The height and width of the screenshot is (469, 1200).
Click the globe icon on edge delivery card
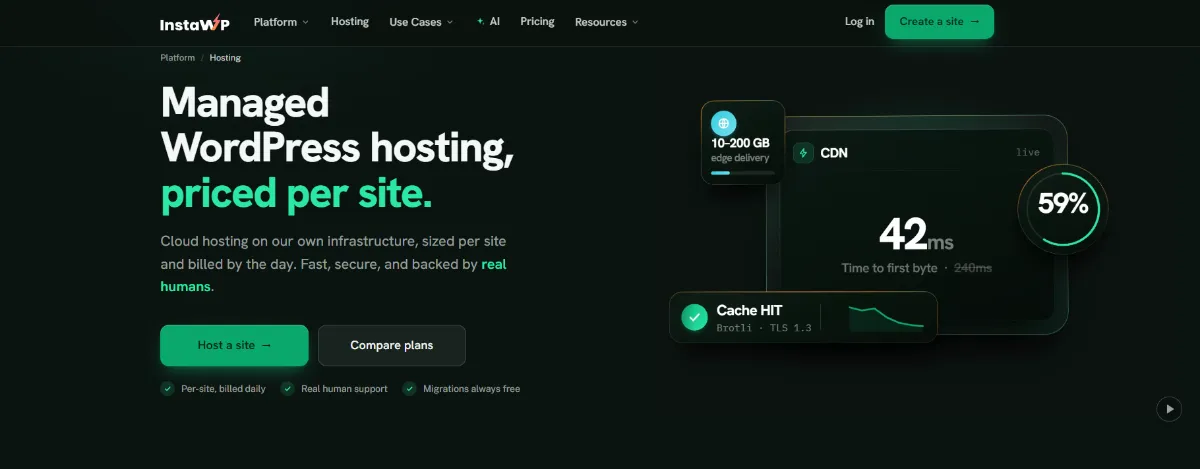(x=723, y=123)
